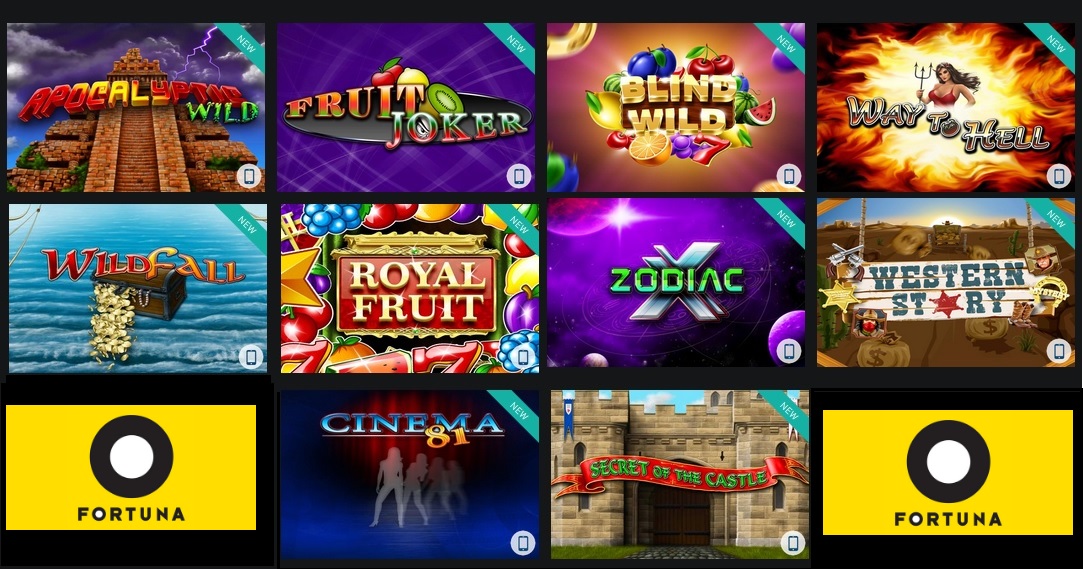Select the Zodiac X game
Image resolution: width=1083 pixels, height=569 pixels.
(676, 282)
